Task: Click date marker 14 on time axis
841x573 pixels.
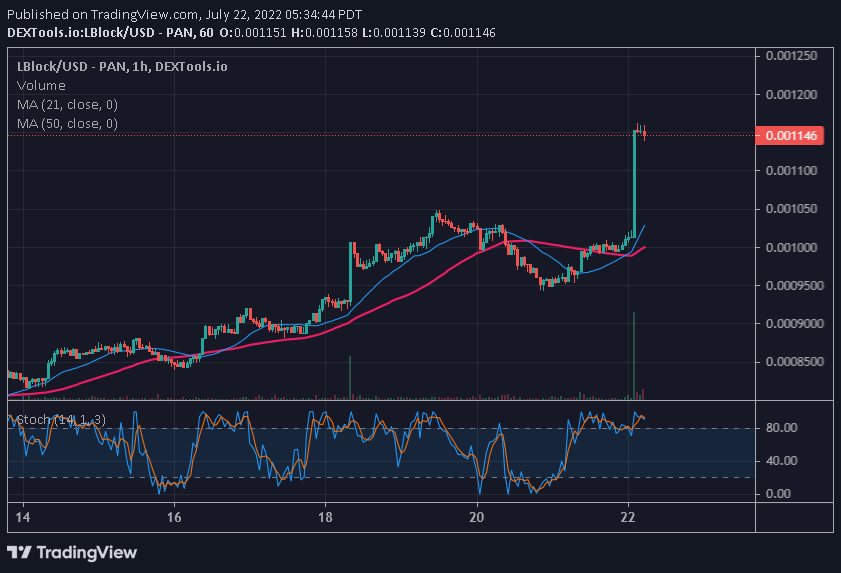Action: (x=23, y=517)
